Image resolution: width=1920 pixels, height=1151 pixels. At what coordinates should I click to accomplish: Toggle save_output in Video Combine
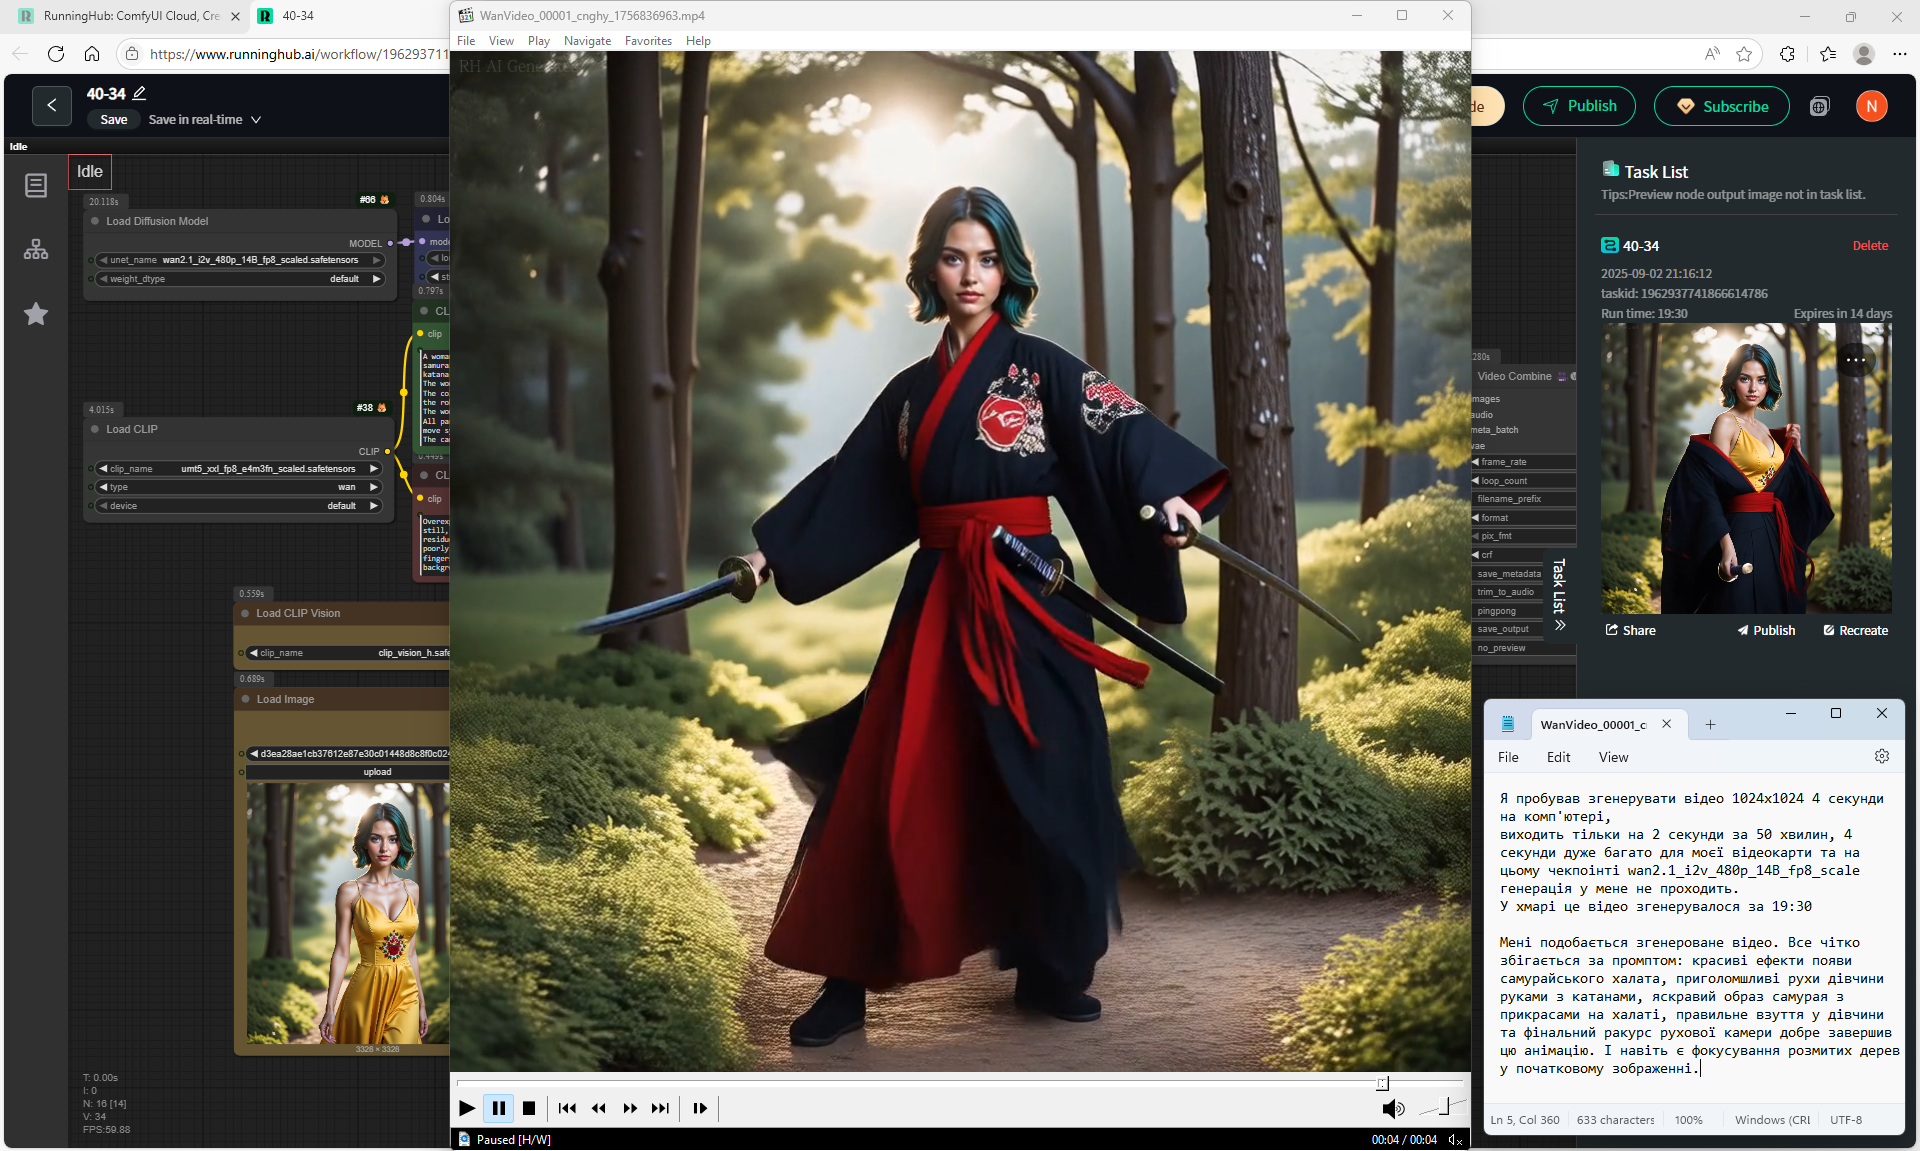tap(1509, 629)
